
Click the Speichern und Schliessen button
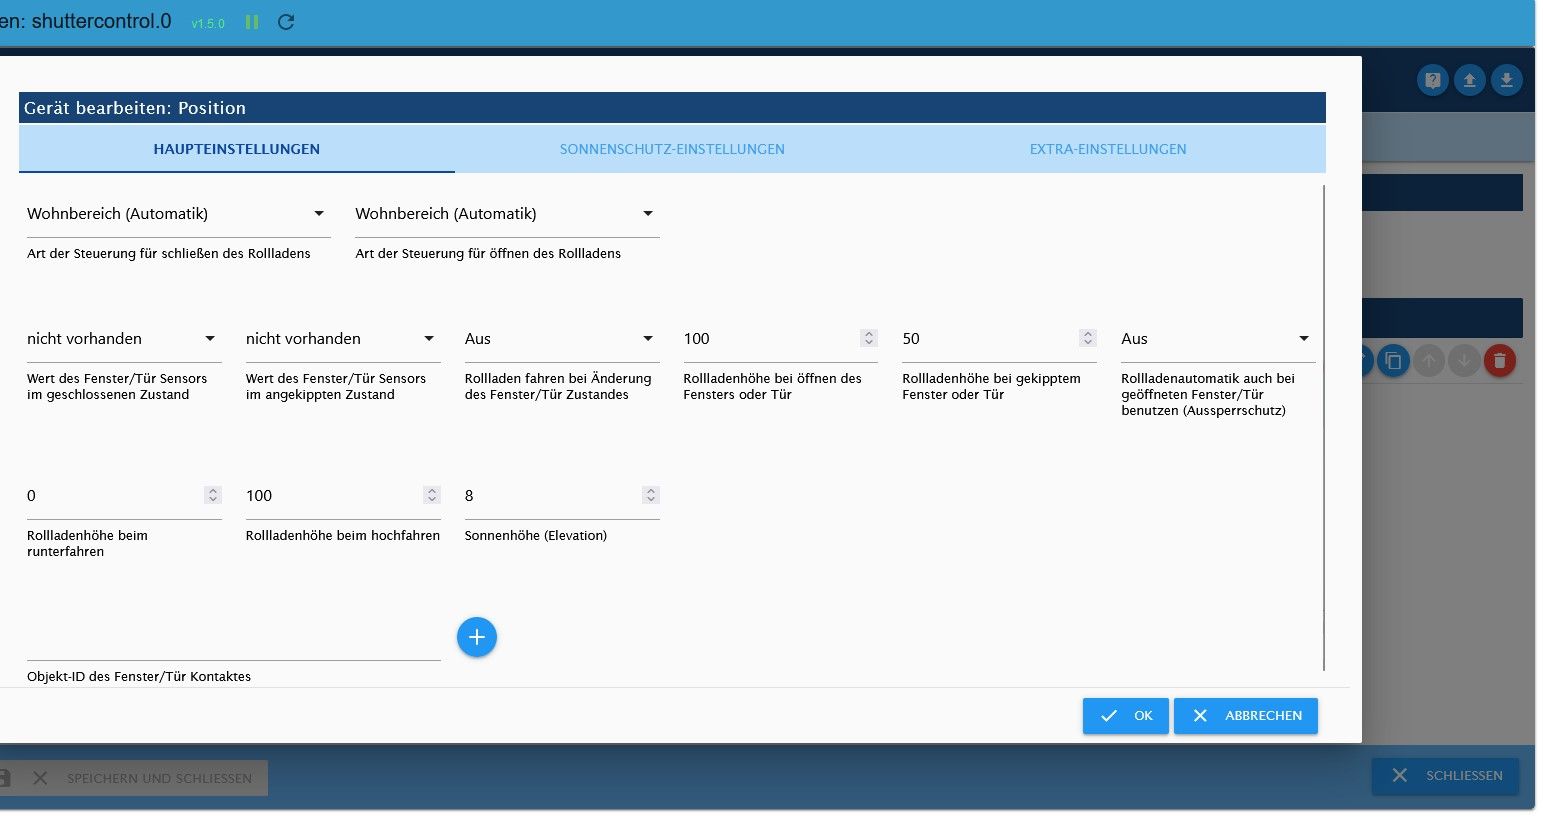click(134, 778)
